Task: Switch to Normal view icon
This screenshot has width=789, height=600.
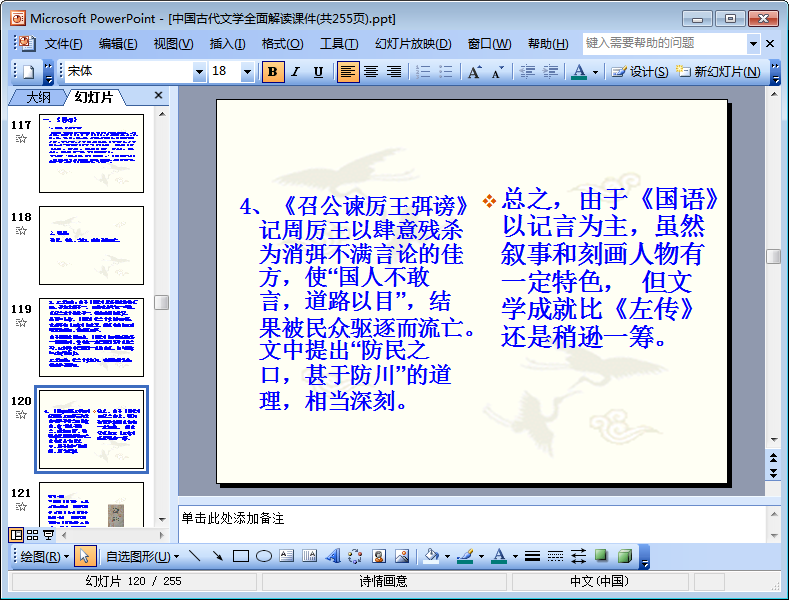Action: click(17, 535)
